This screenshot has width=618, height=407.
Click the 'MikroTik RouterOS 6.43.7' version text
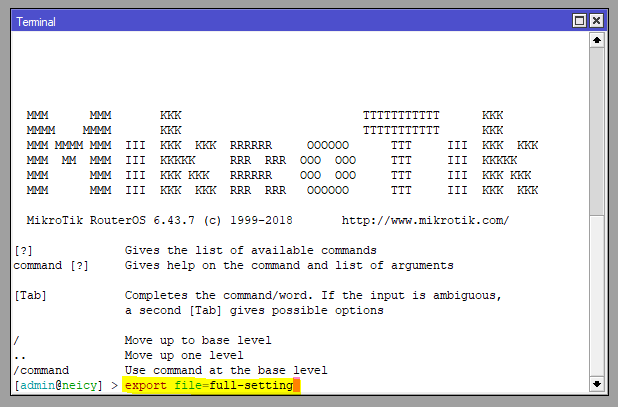tap(111, 220)
